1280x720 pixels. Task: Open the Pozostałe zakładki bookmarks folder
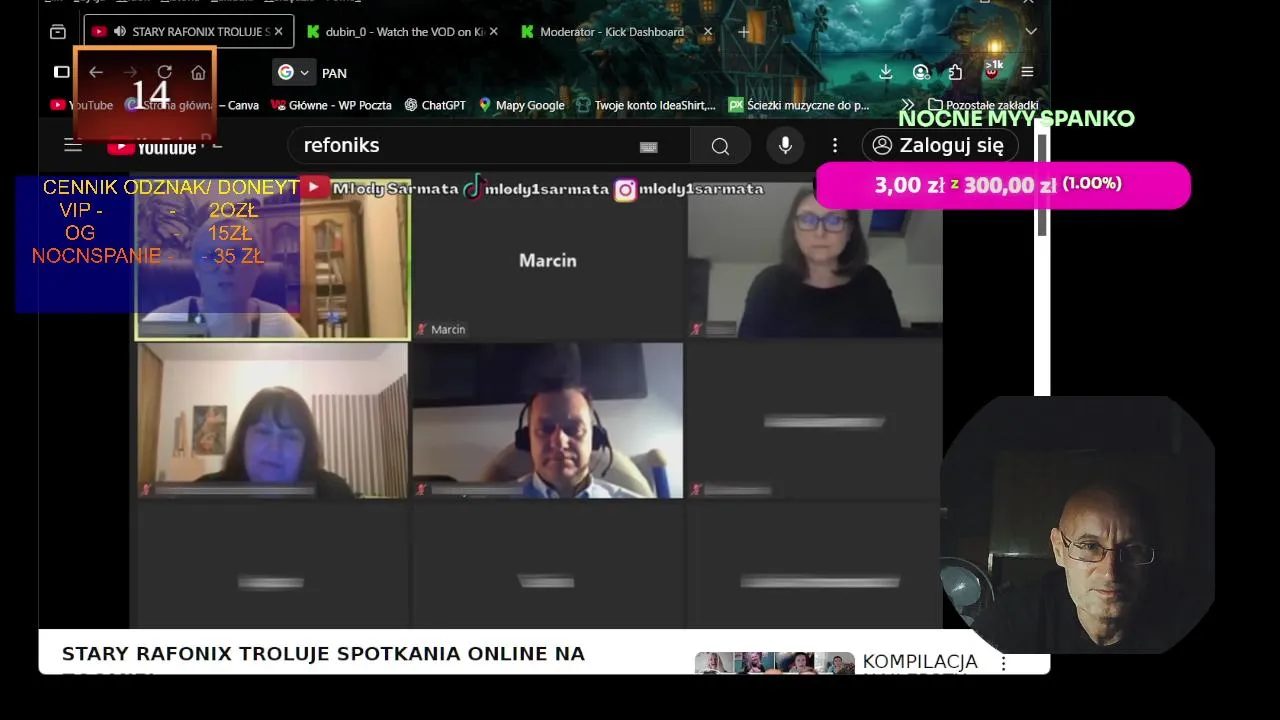pos(983,105)
